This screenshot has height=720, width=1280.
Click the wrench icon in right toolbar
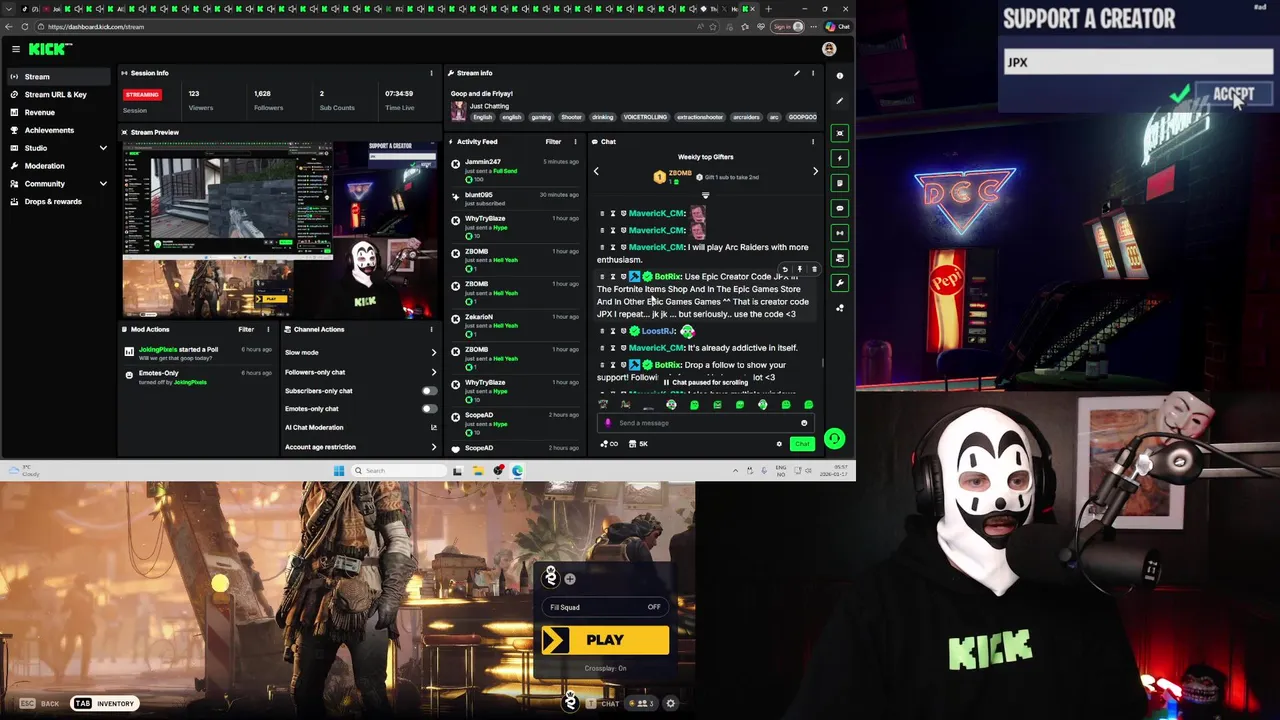(841, 283)
